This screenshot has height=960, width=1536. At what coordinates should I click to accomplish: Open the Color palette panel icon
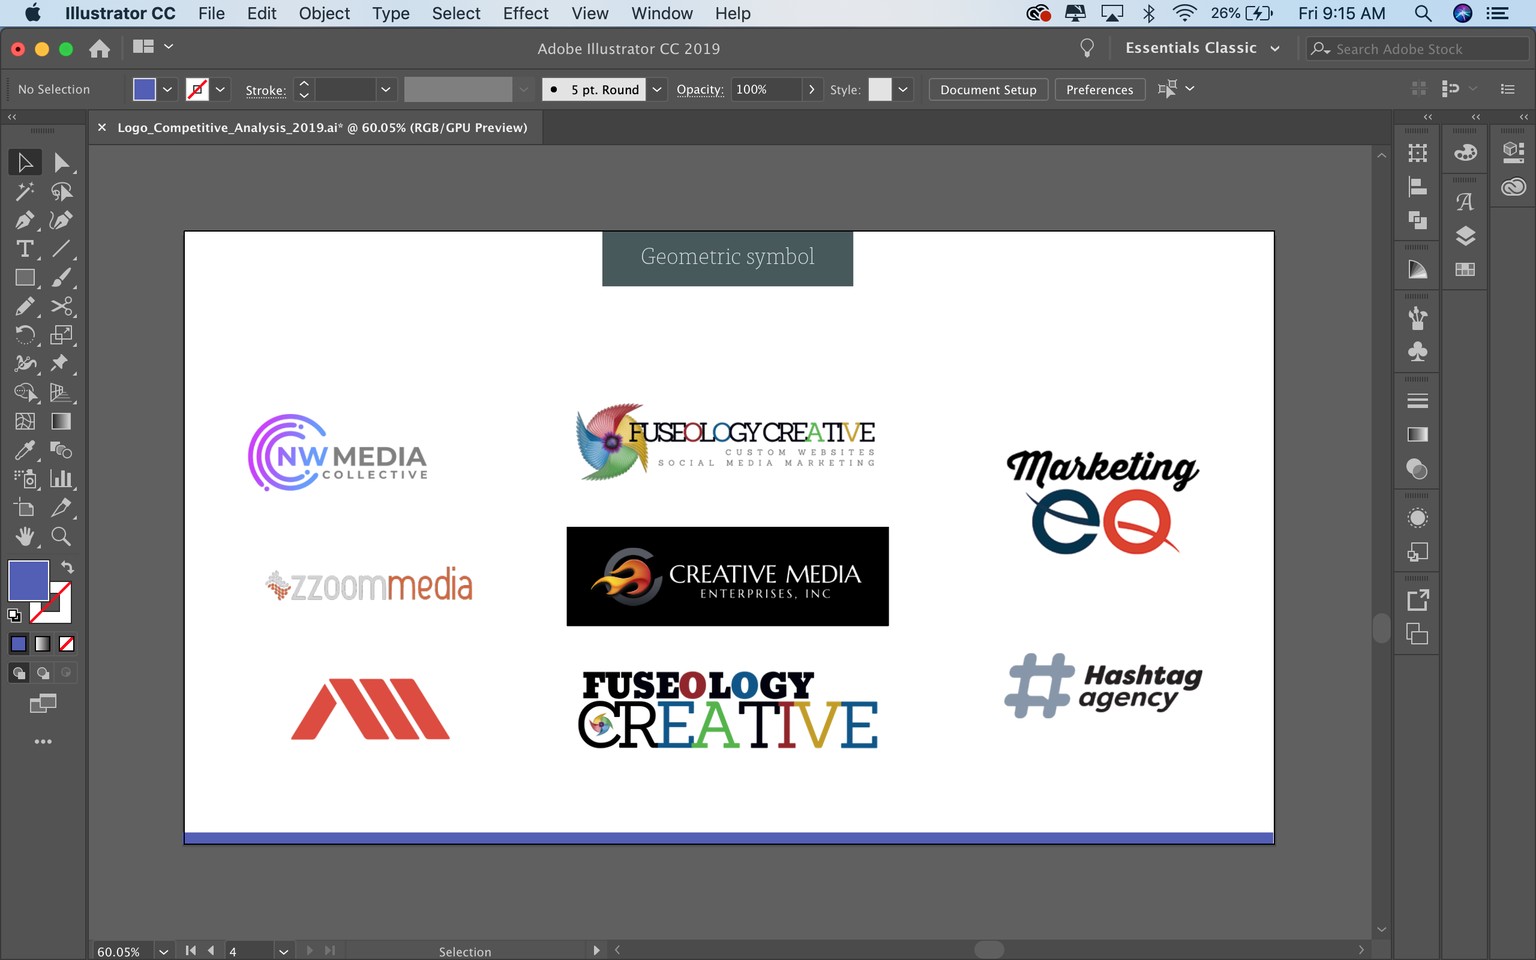1465,153
